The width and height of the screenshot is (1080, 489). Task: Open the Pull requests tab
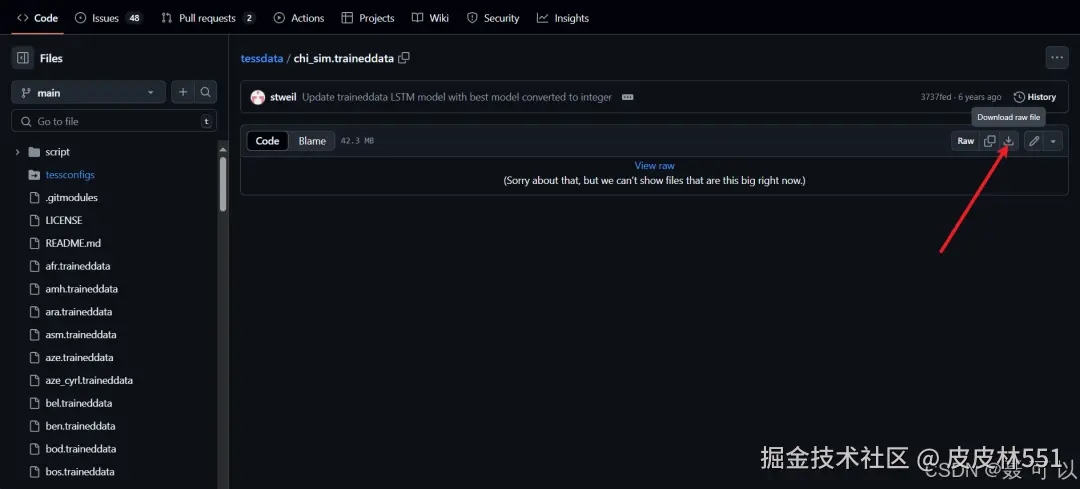point(208,18)
